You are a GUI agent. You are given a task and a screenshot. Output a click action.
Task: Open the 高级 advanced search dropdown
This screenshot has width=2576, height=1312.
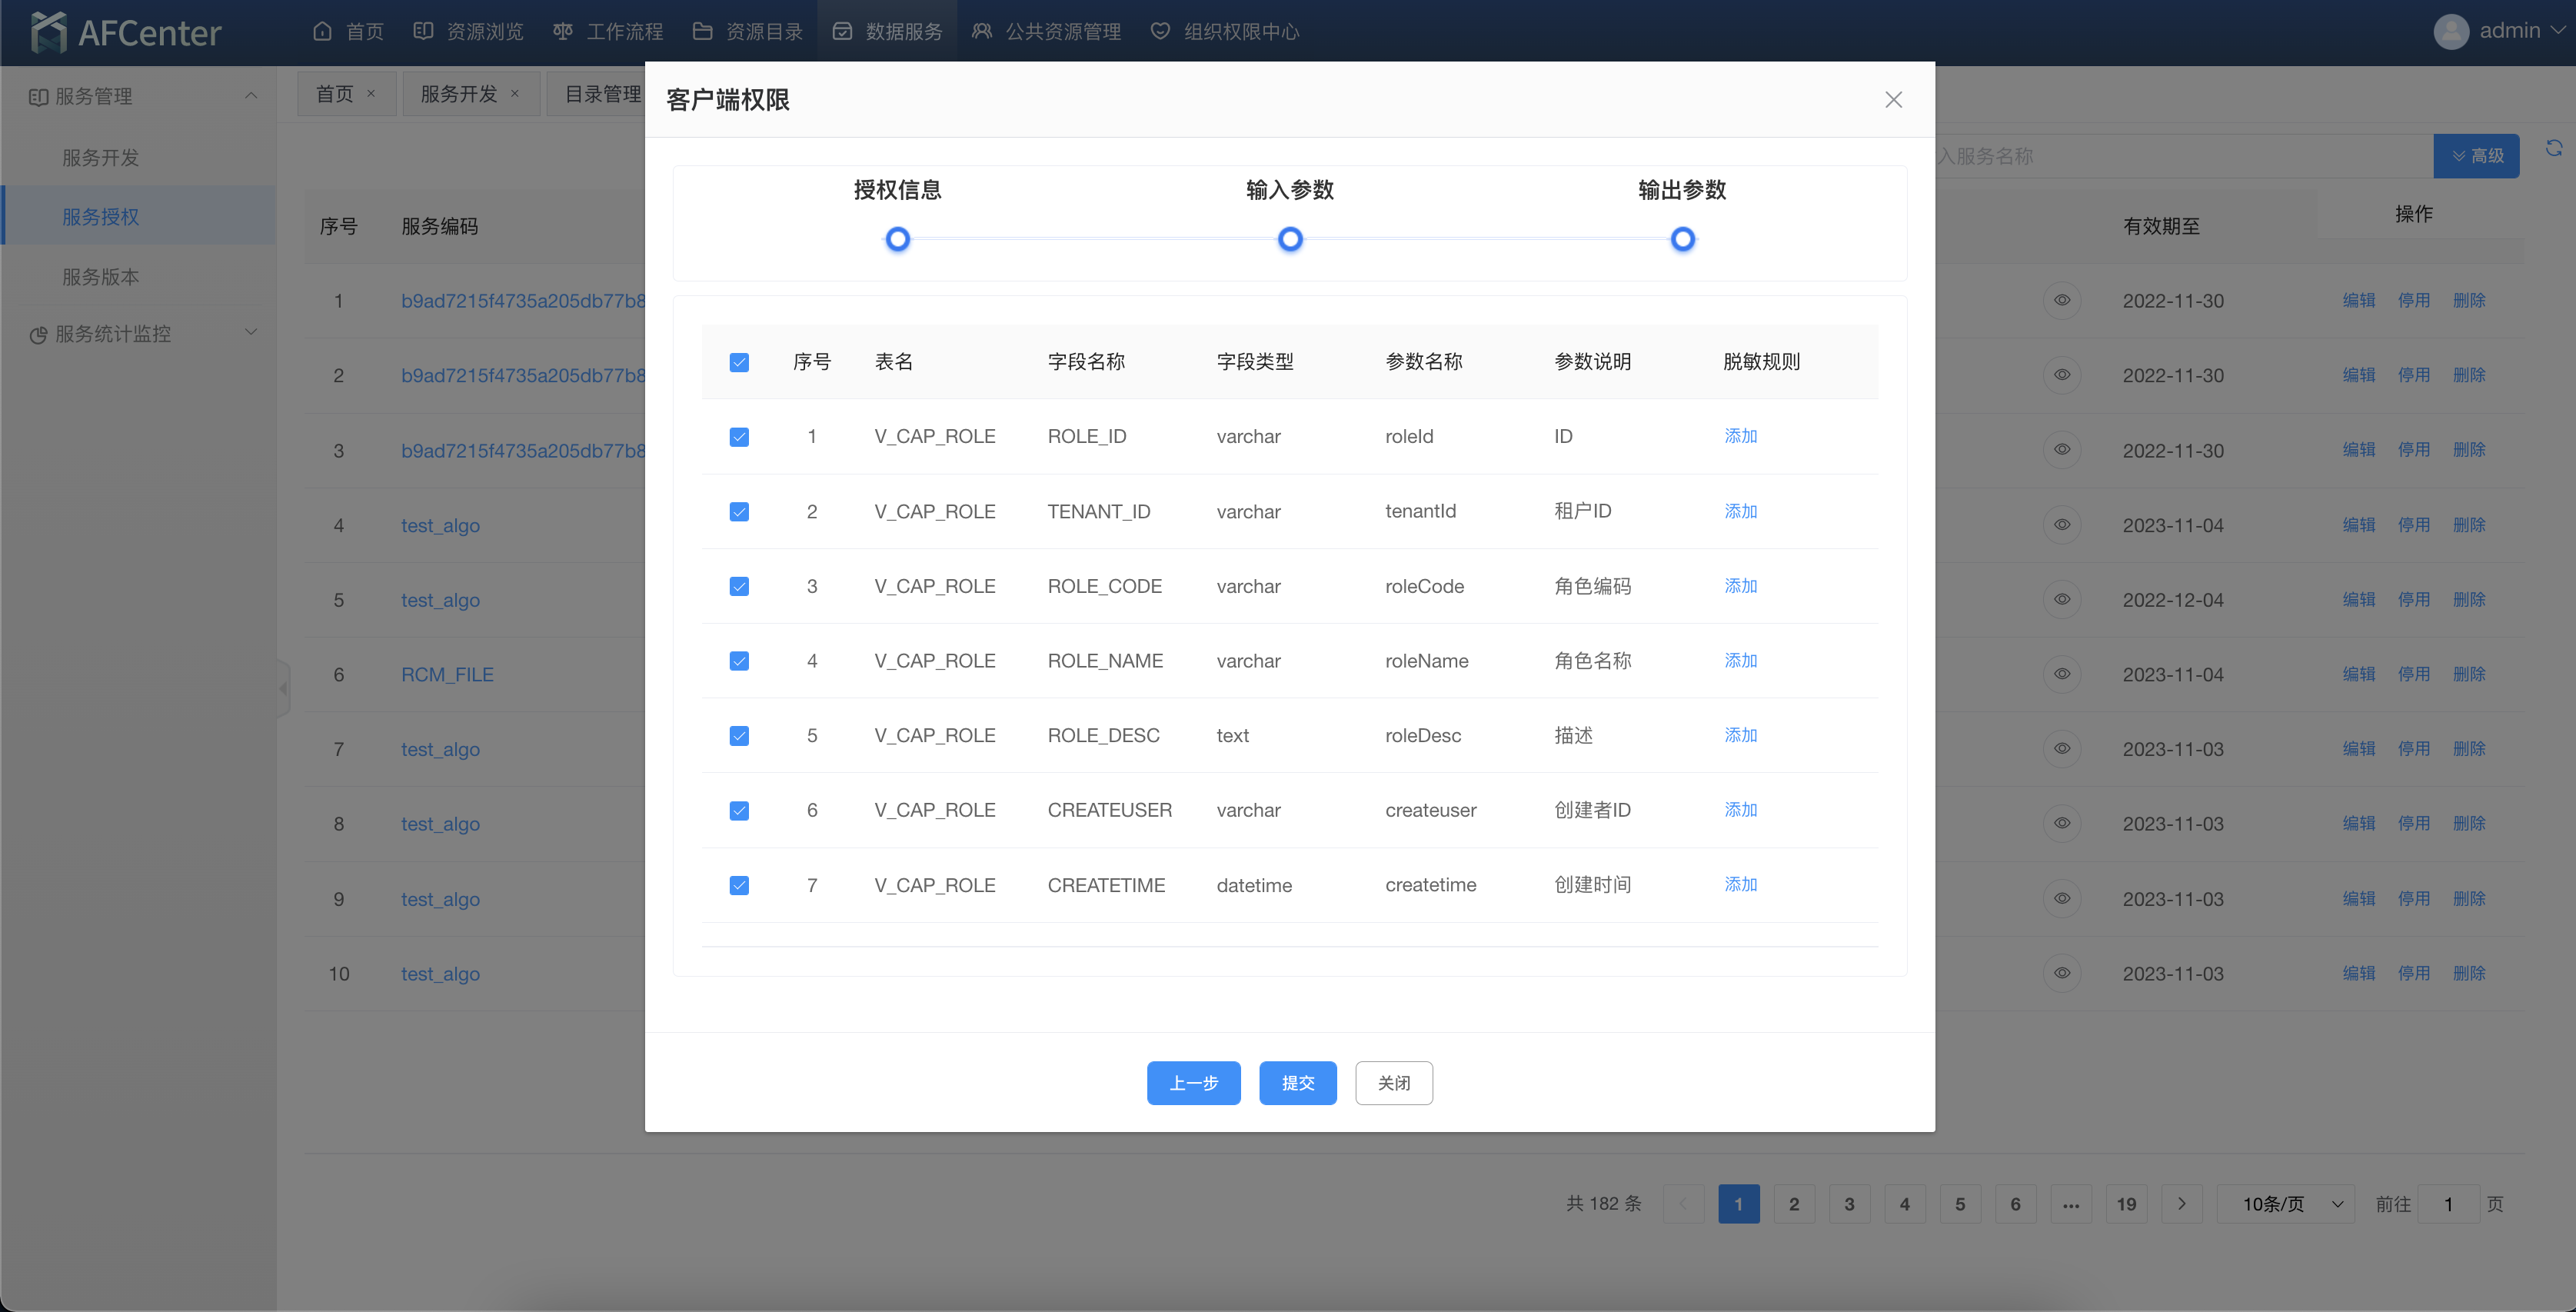pyautogui.click(x=2476, y=156)
